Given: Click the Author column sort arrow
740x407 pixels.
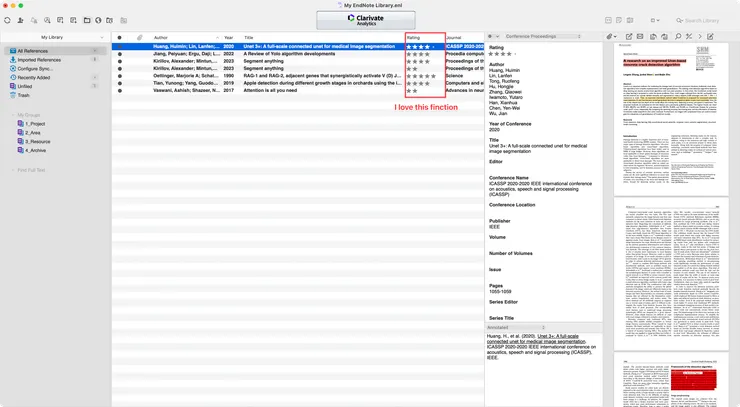Looking at the screenshot, I should pyautogui.click(x=217, y=37).
